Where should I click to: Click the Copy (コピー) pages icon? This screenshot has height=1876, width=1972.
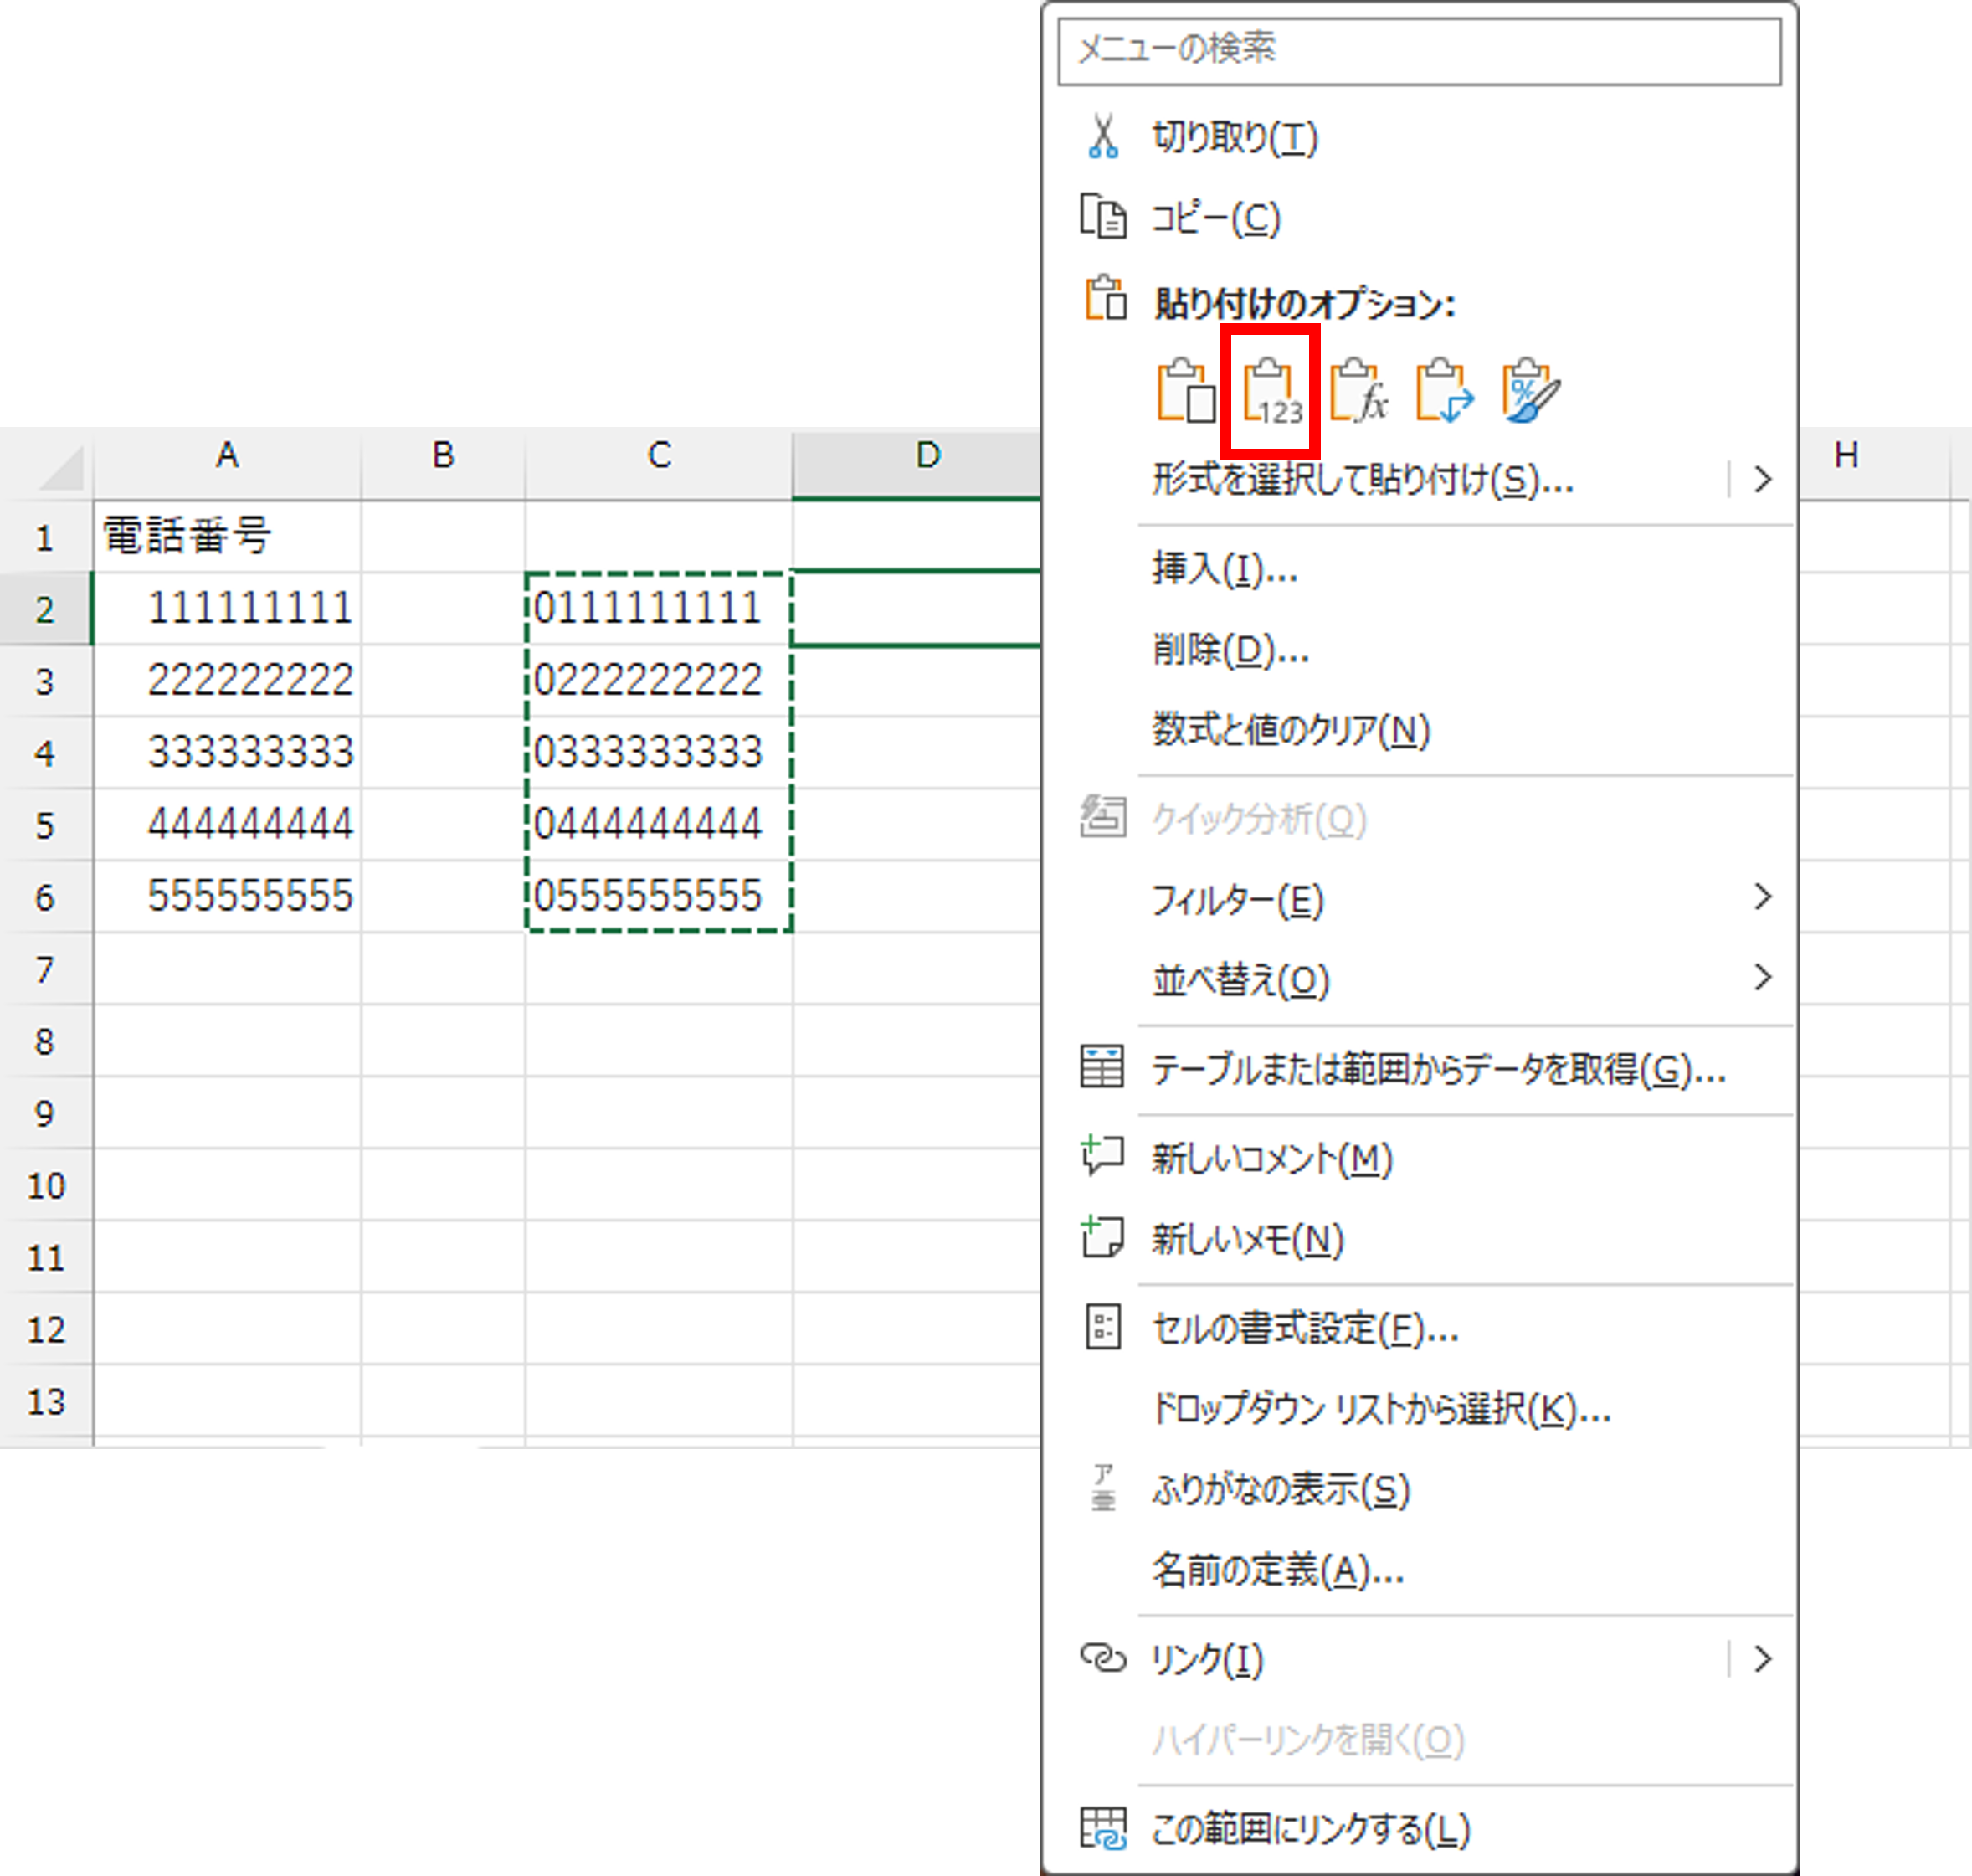pos(1102,218)
